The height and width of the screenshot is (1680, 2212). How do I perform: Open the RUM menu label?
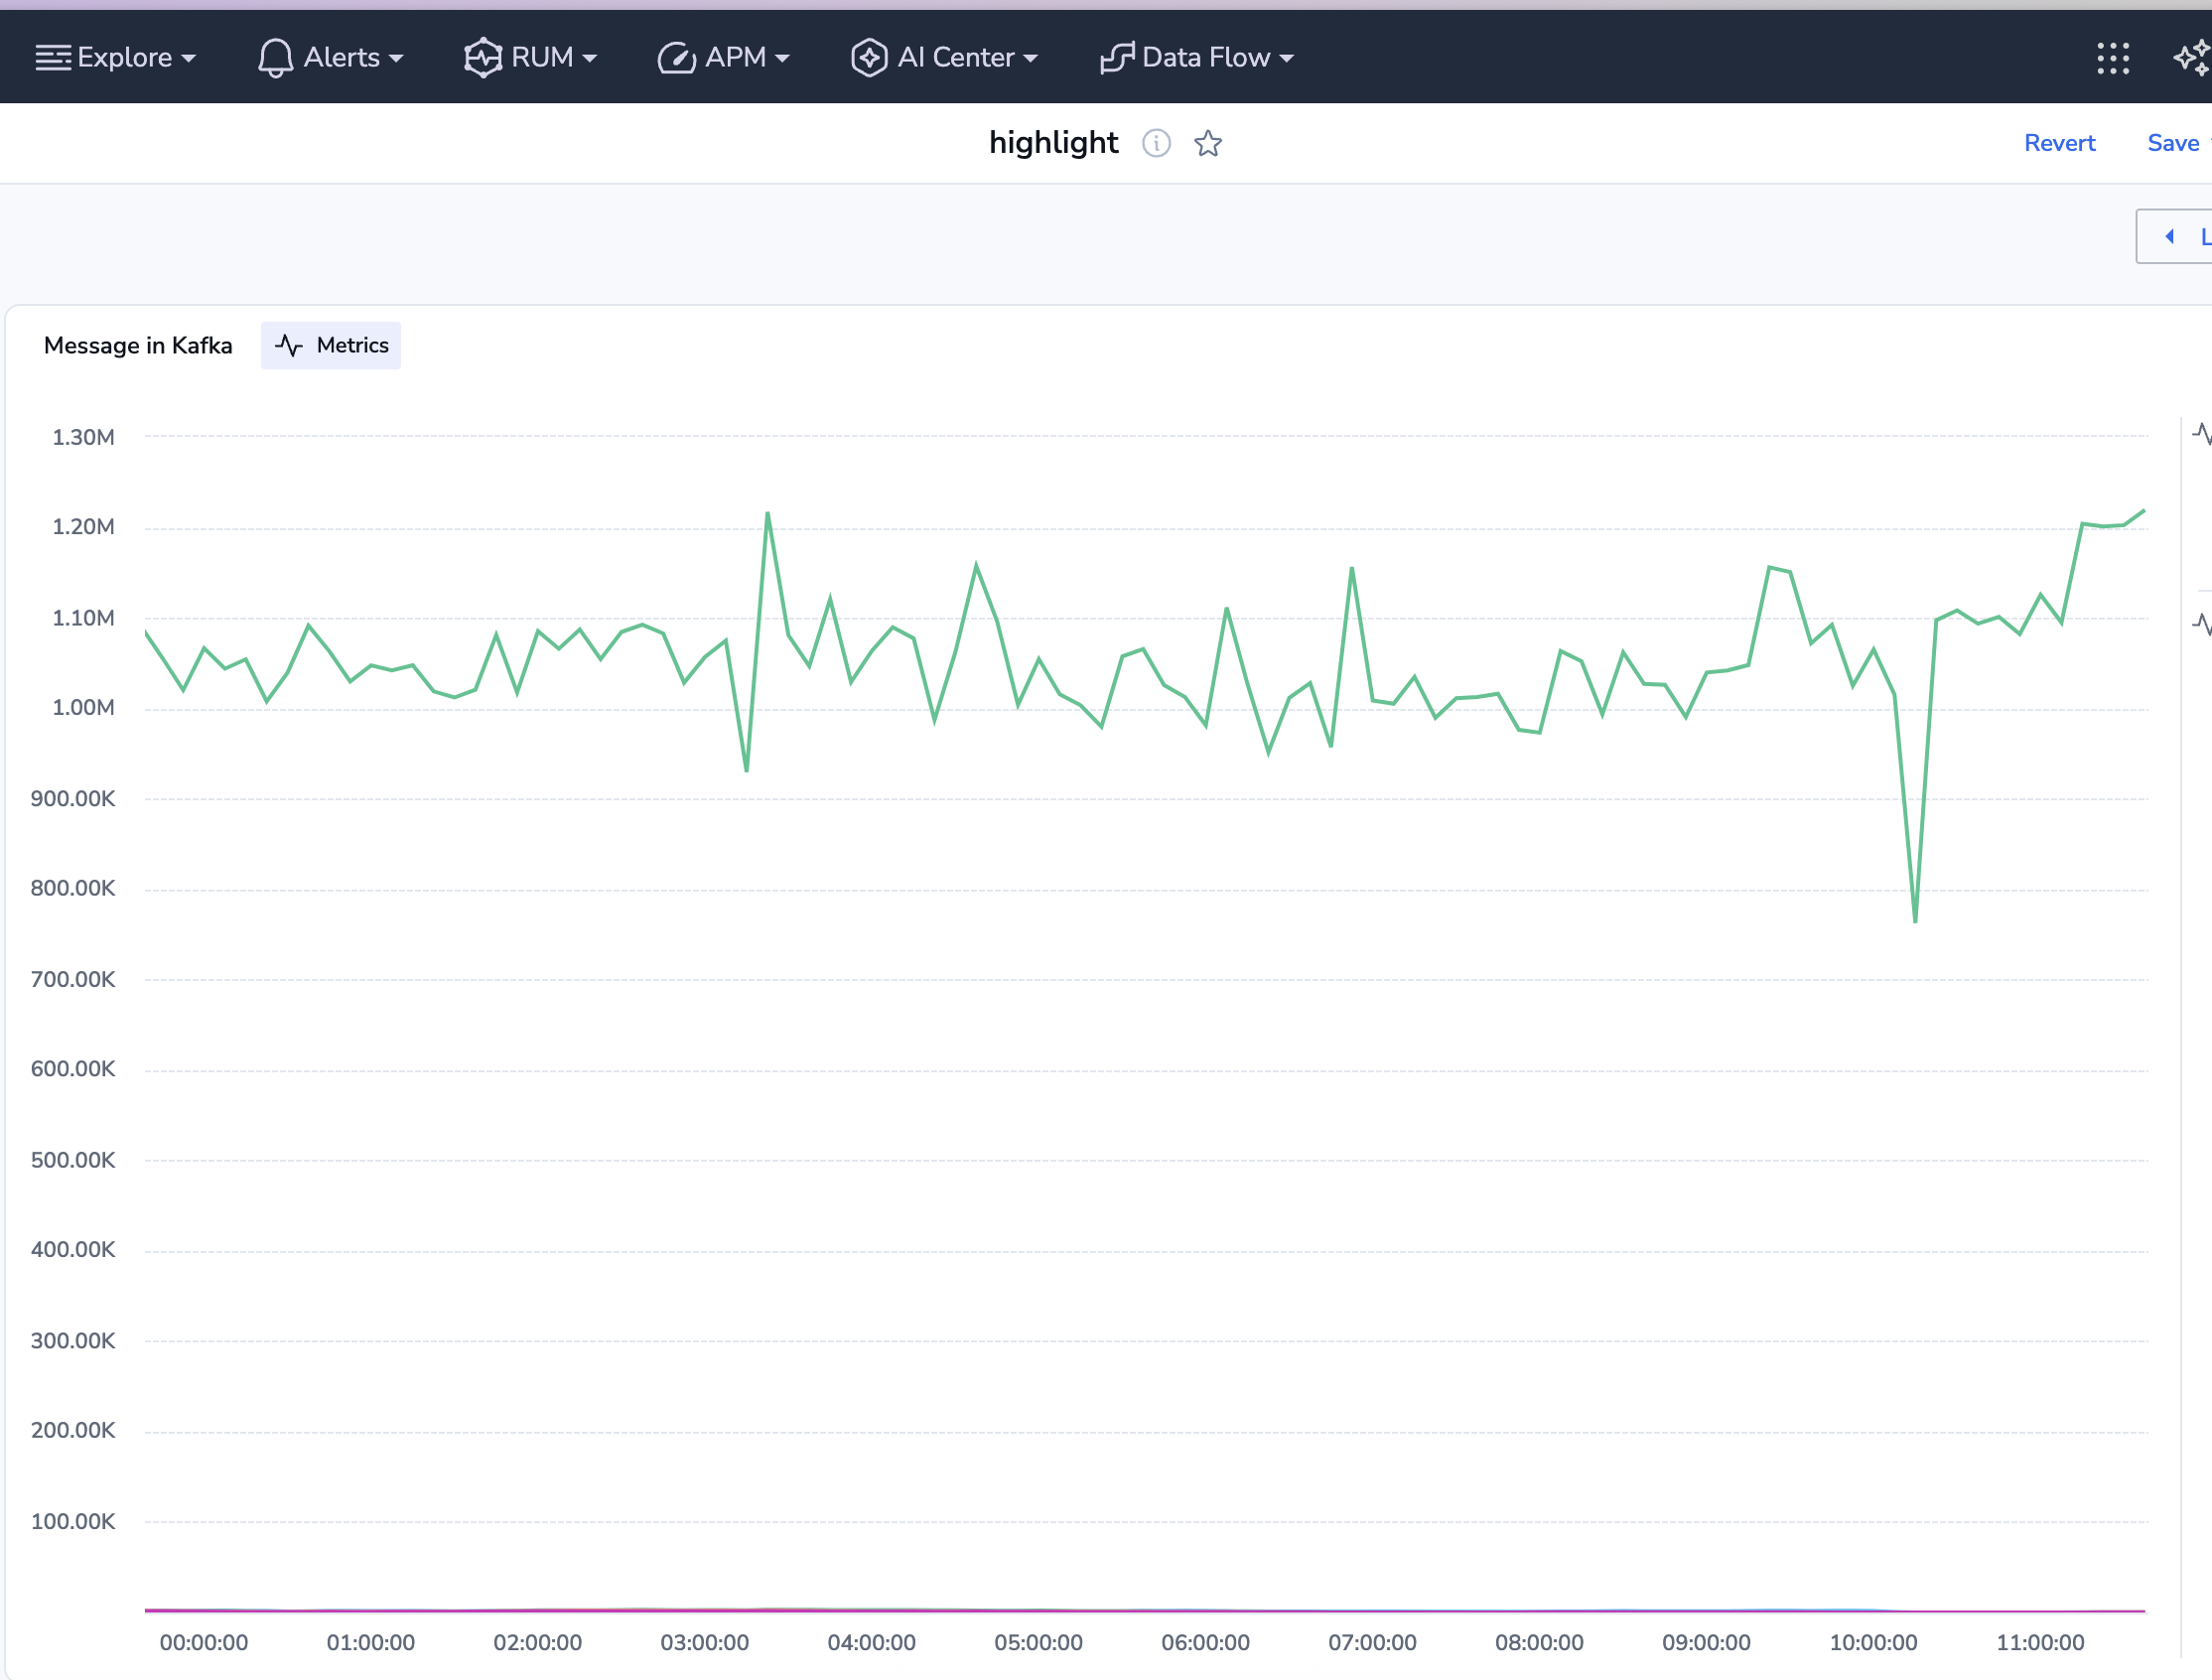(541, 58)
